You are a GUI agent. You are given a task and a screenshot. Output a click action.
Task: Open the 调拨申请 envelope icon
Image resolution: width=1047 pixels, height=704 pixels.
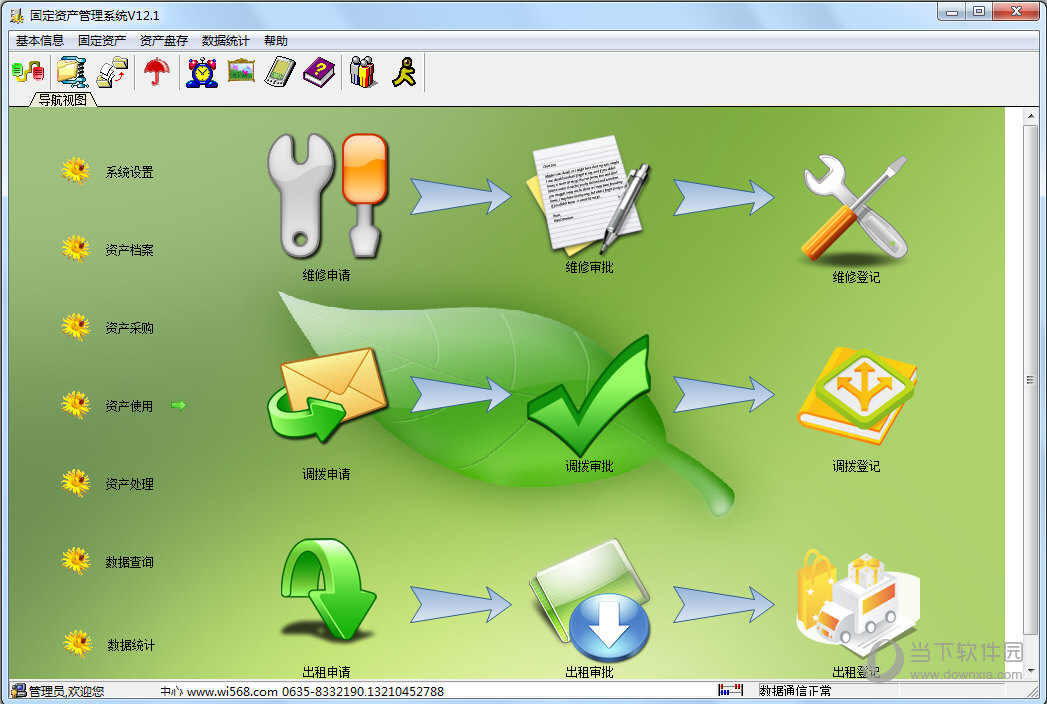click(327, 394)
